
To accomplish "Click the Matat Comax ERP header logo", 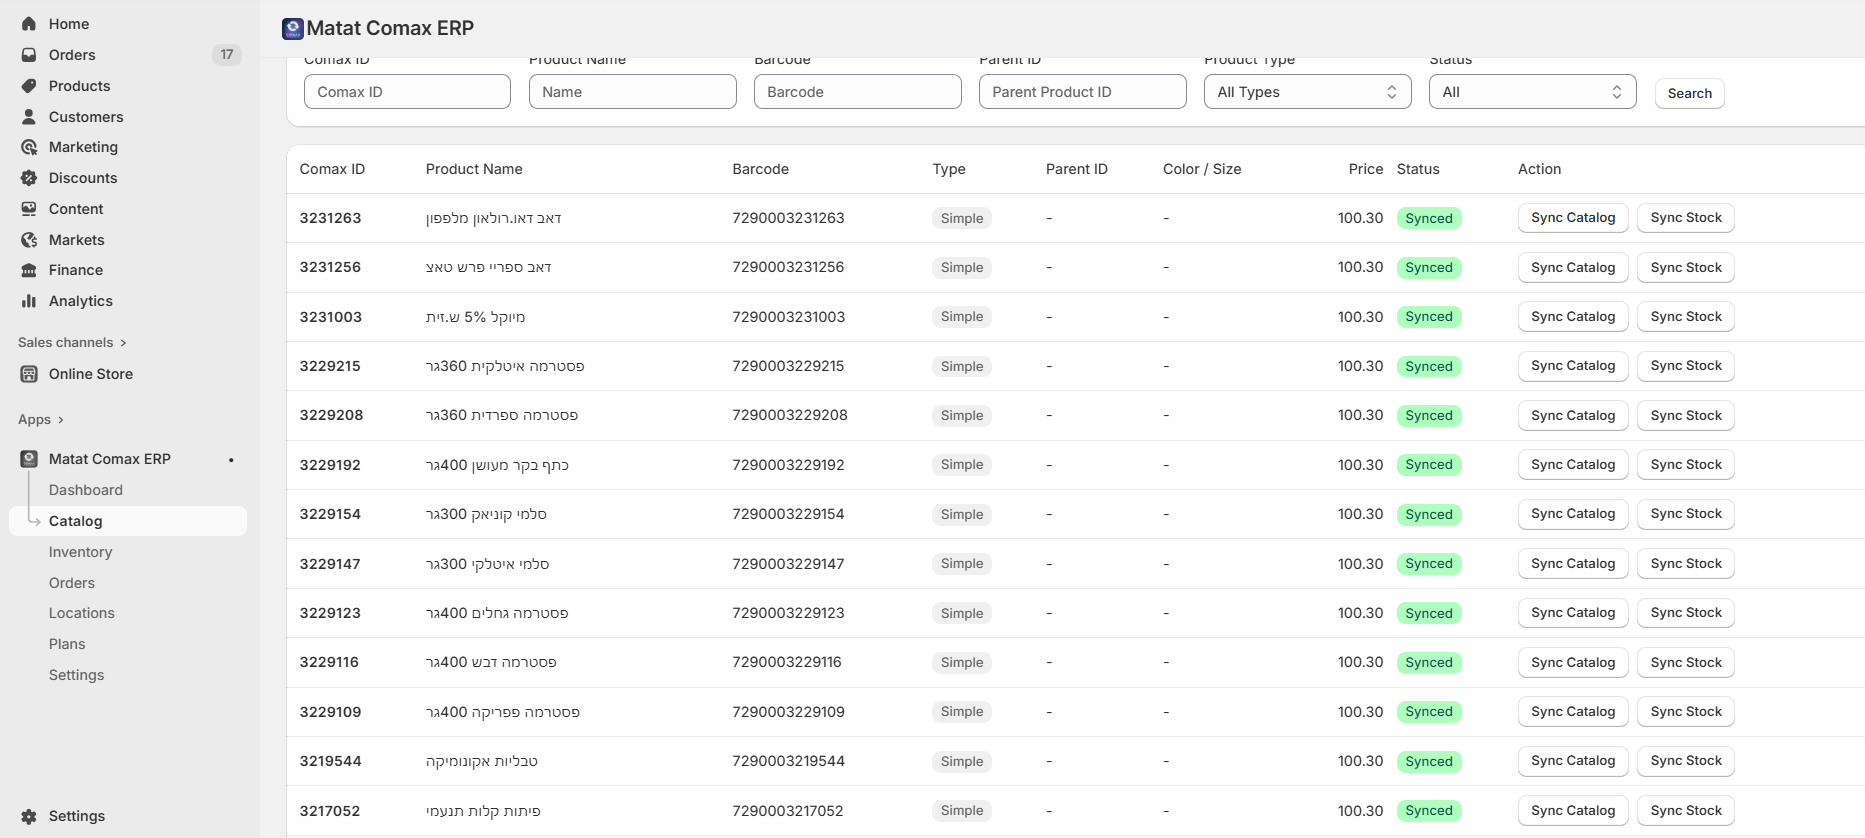I will point(292,29).
